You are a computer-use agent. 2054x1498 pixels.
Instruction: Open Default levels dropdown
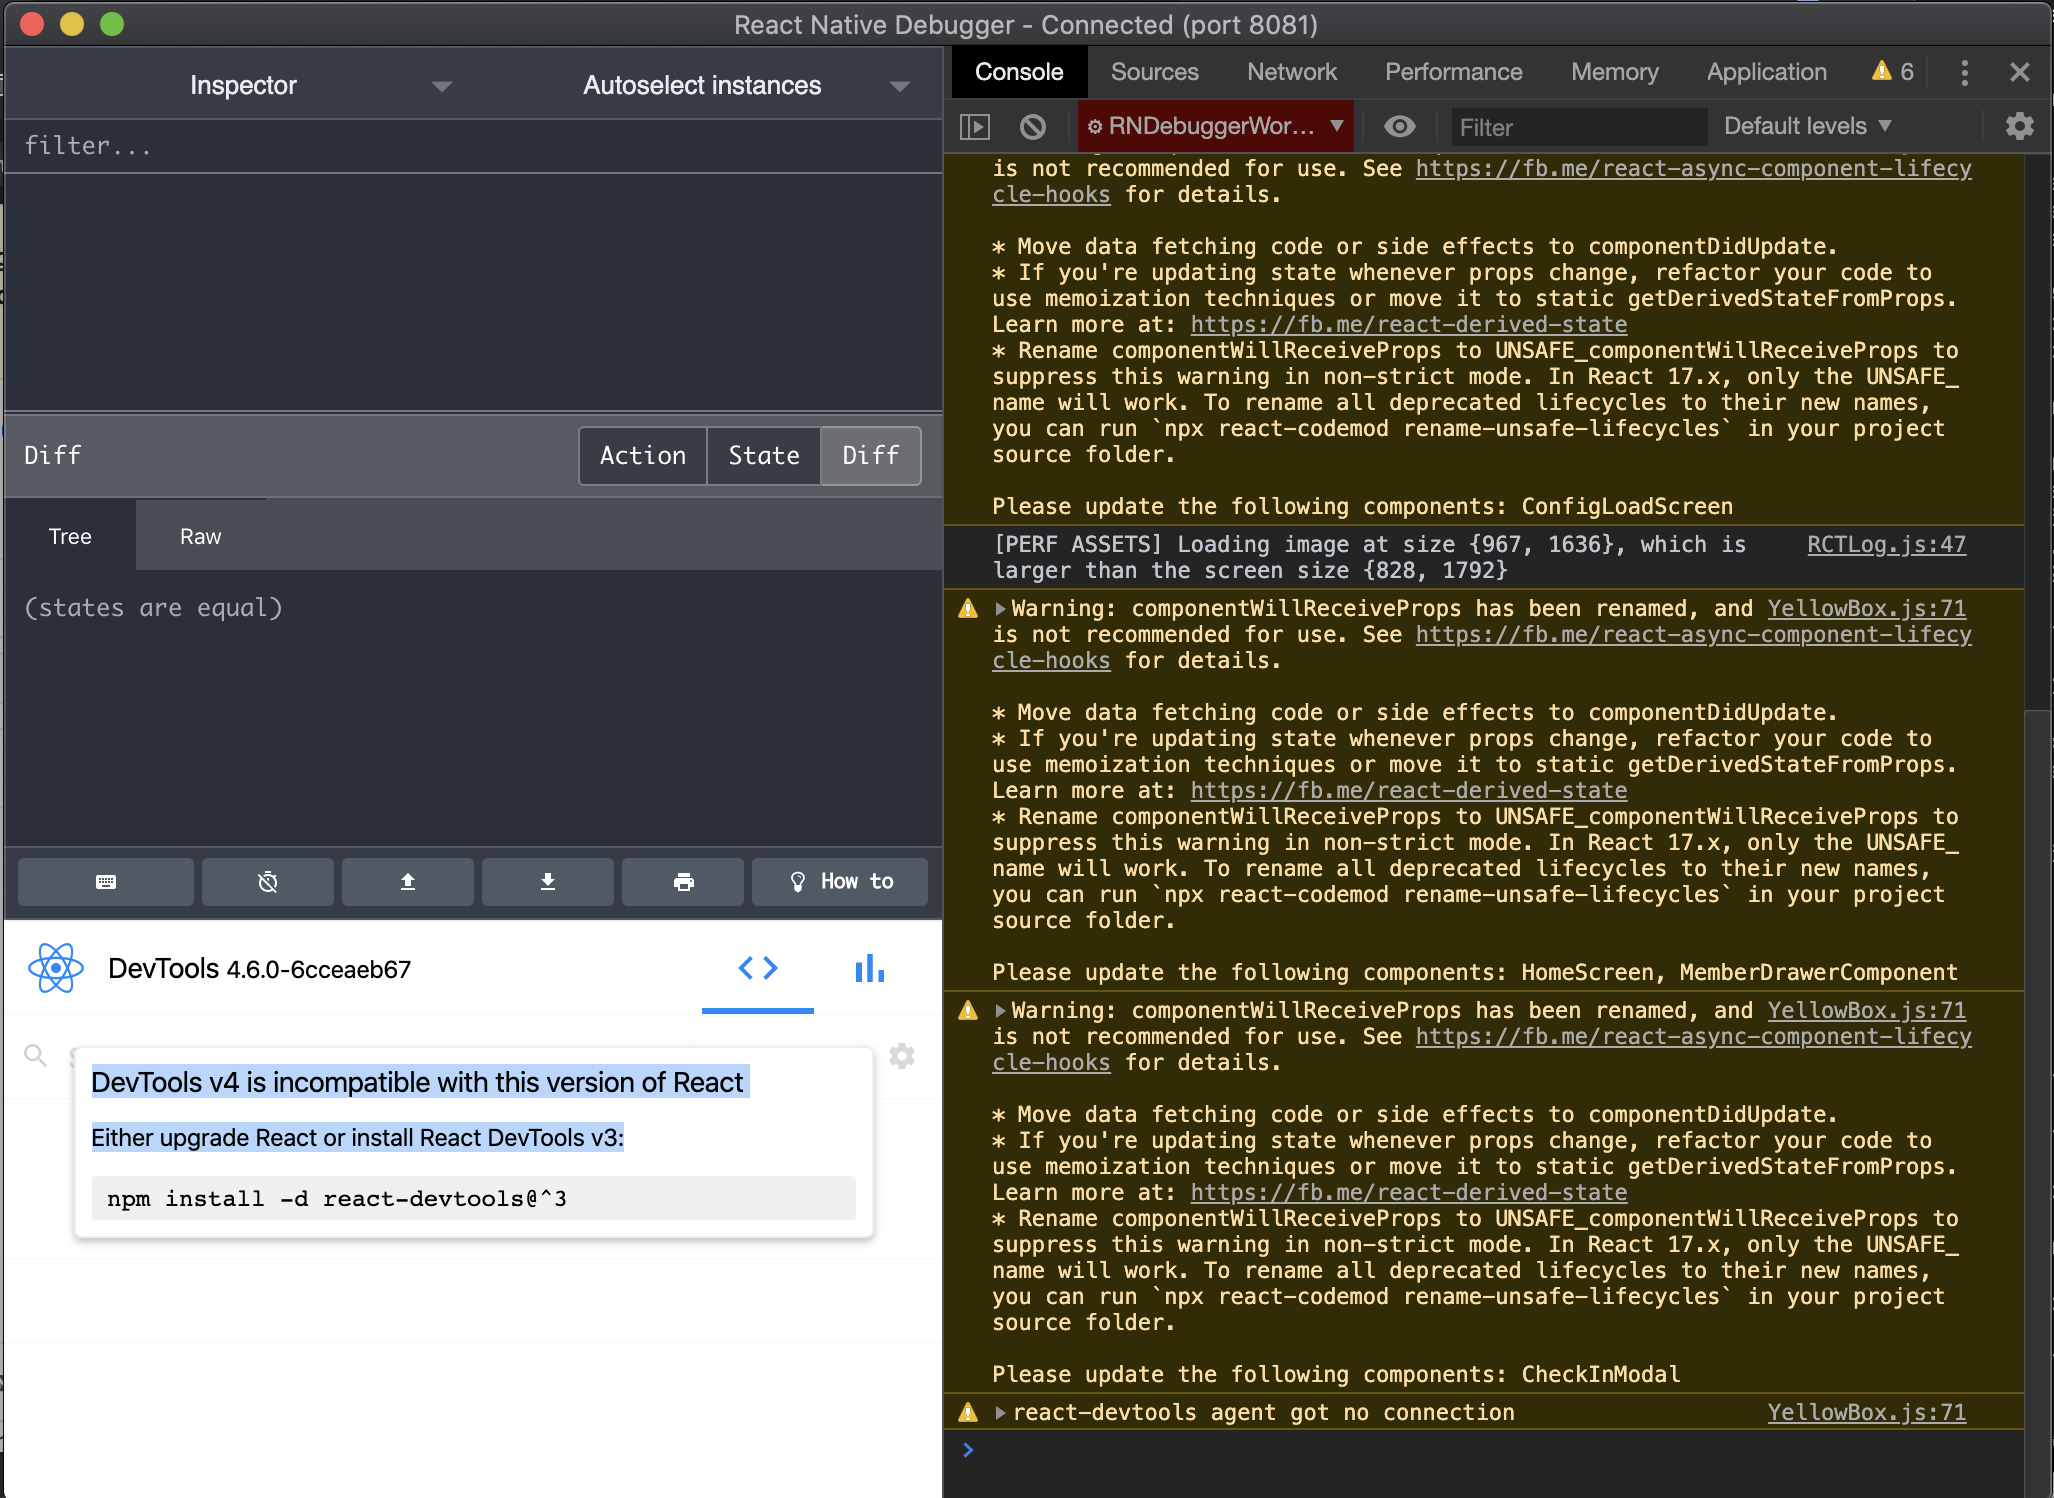pos(1808,126)
